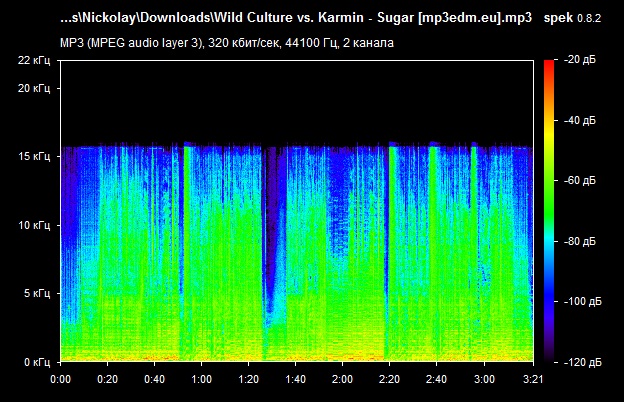Click the '2:00' time axis label
624x402 pixels.
(x=342, y=379)
